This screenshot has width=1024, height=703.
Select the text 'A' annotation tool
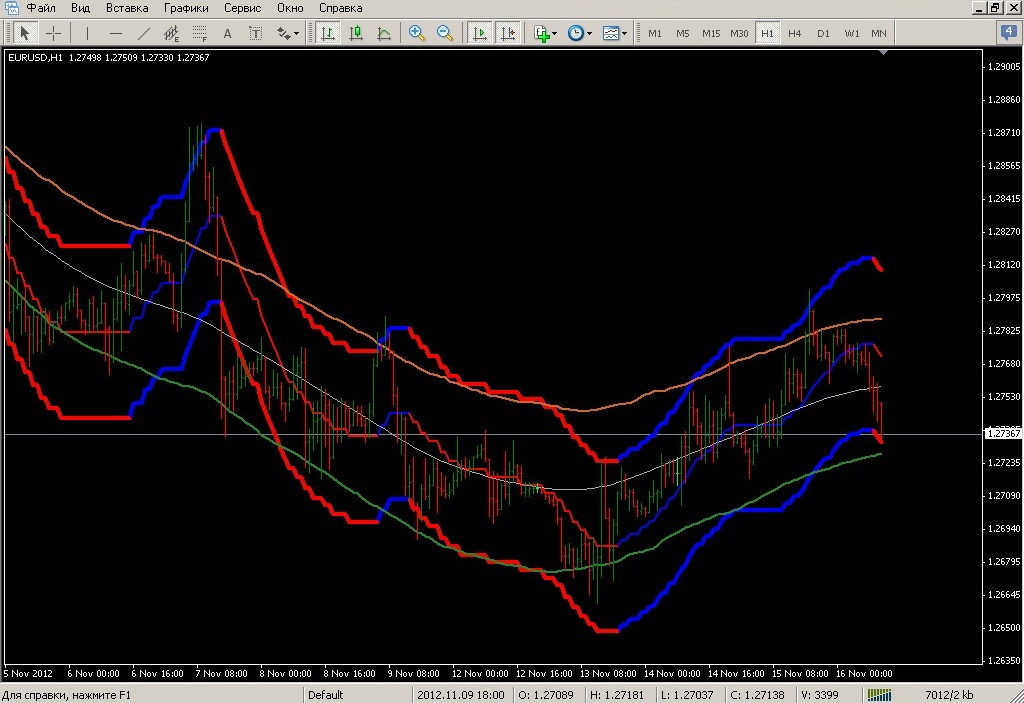pos(227,33)
